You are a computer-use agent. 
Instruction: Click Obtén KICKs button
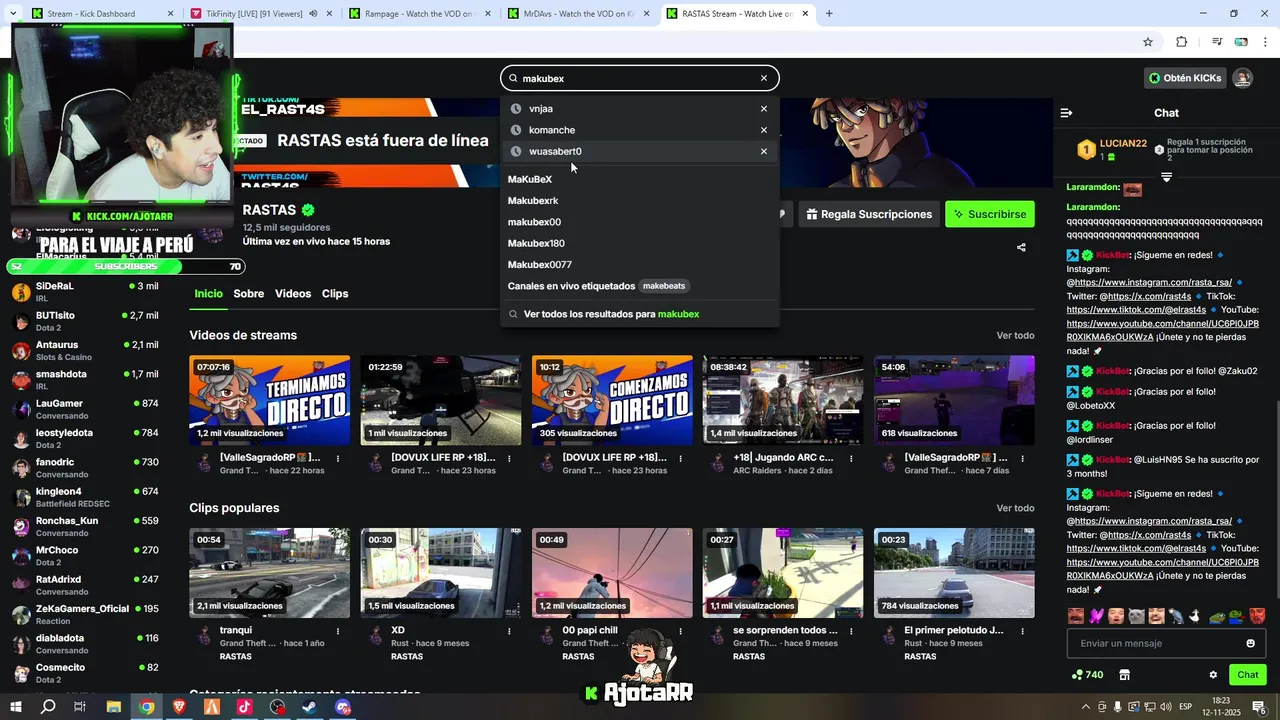[x=1185, y=78]
